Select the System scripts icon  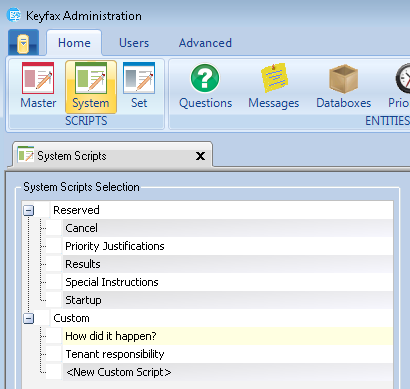91,87
